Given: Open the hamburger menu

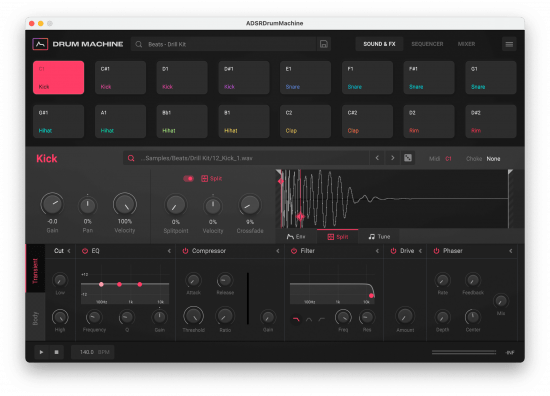Looking at the screenshot, I should [x=509, y=44].
